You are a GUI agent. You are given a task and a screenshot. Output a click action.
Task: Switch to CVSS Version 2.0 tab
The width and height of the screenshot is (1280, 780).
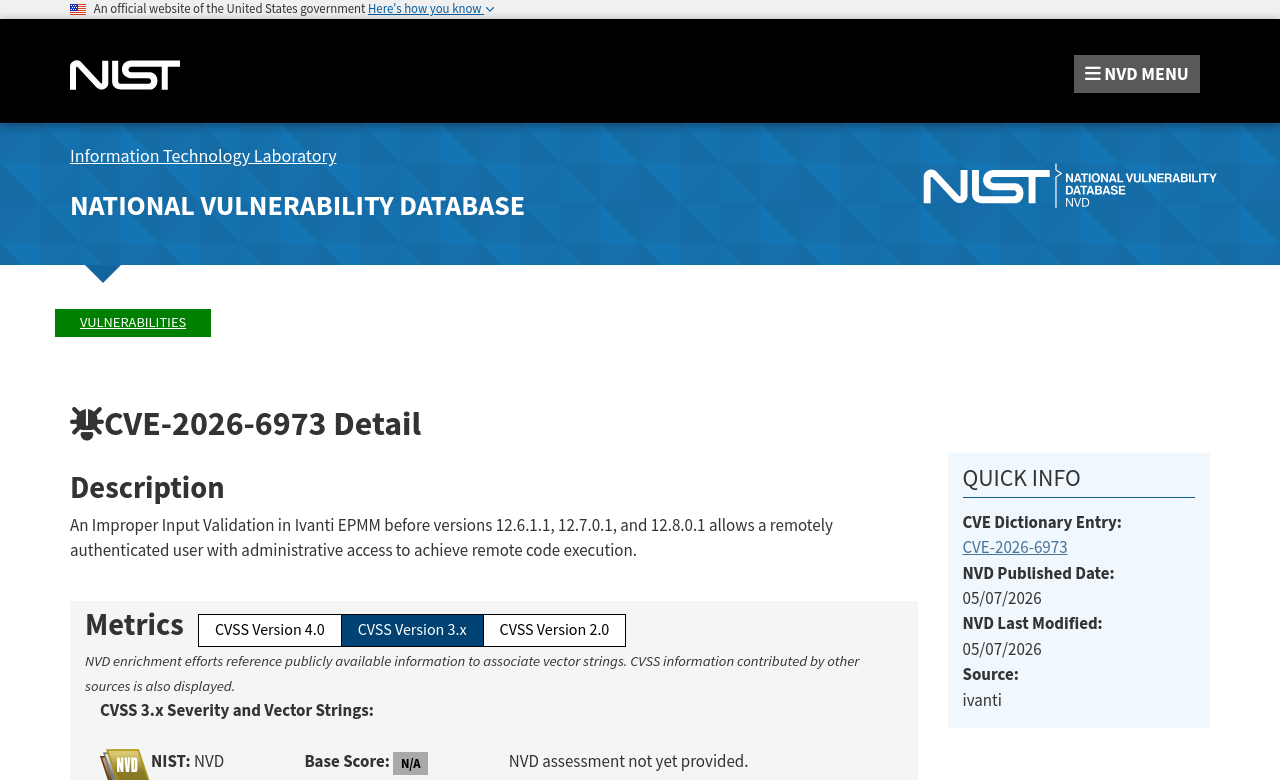click(x=554, y=630)
